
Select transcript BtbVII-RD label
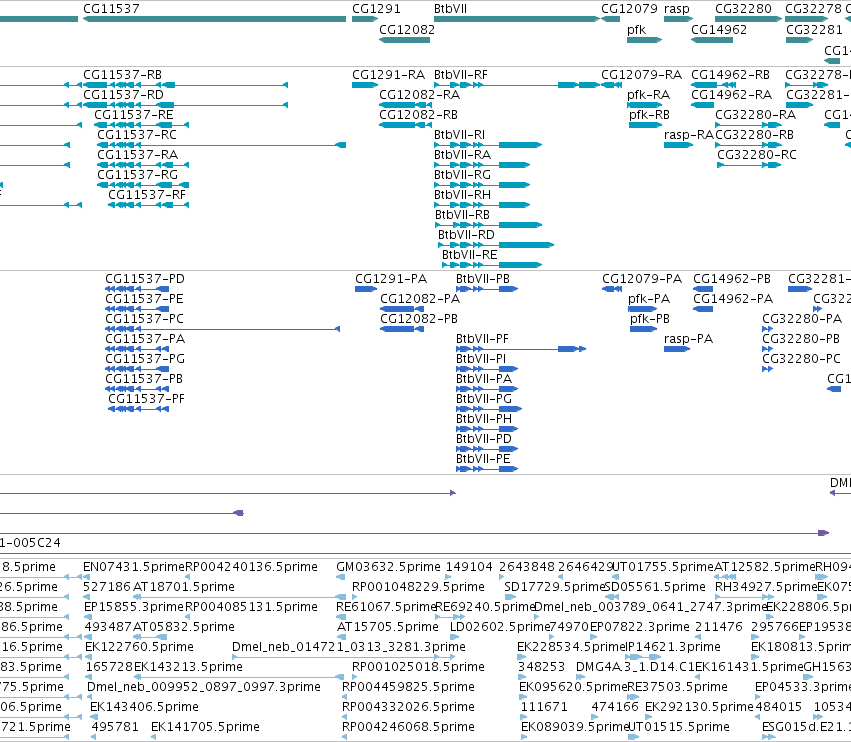pos(466,236)
